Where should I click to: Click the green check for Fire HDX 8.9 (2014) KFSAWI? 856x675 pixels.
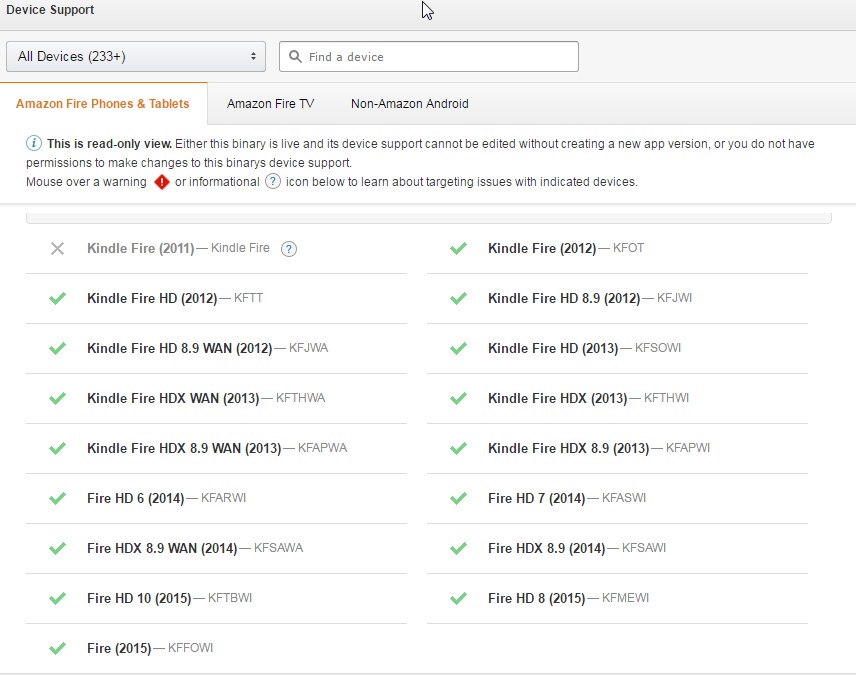[x=459, y=548]
